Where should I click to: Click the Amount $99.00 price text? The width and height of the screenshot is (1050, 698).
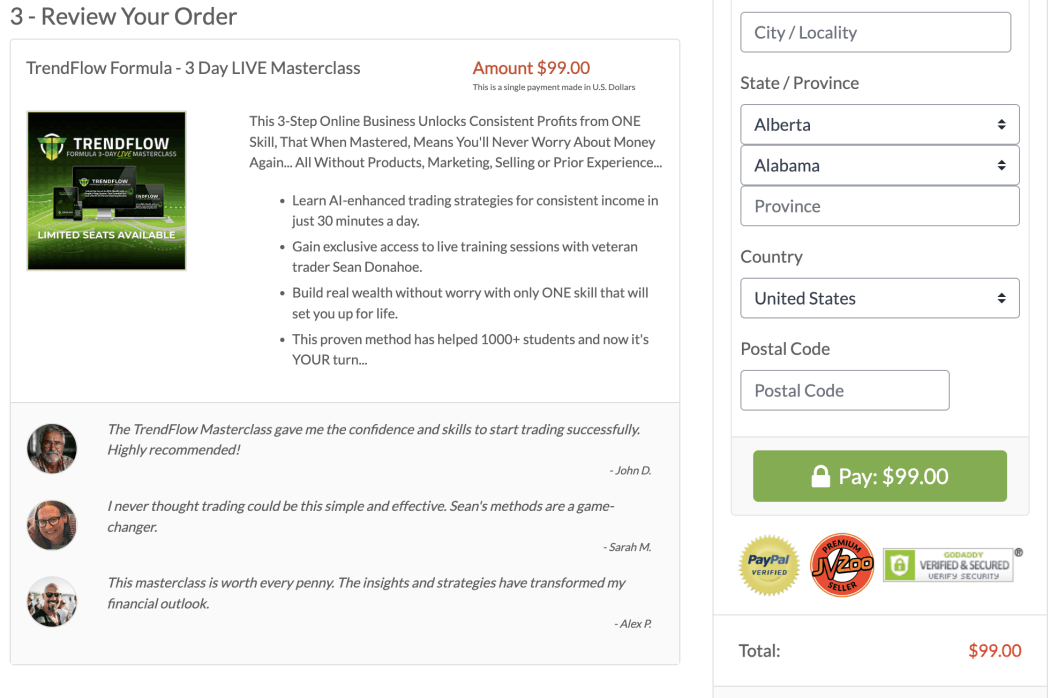click(x=531, y=68)
